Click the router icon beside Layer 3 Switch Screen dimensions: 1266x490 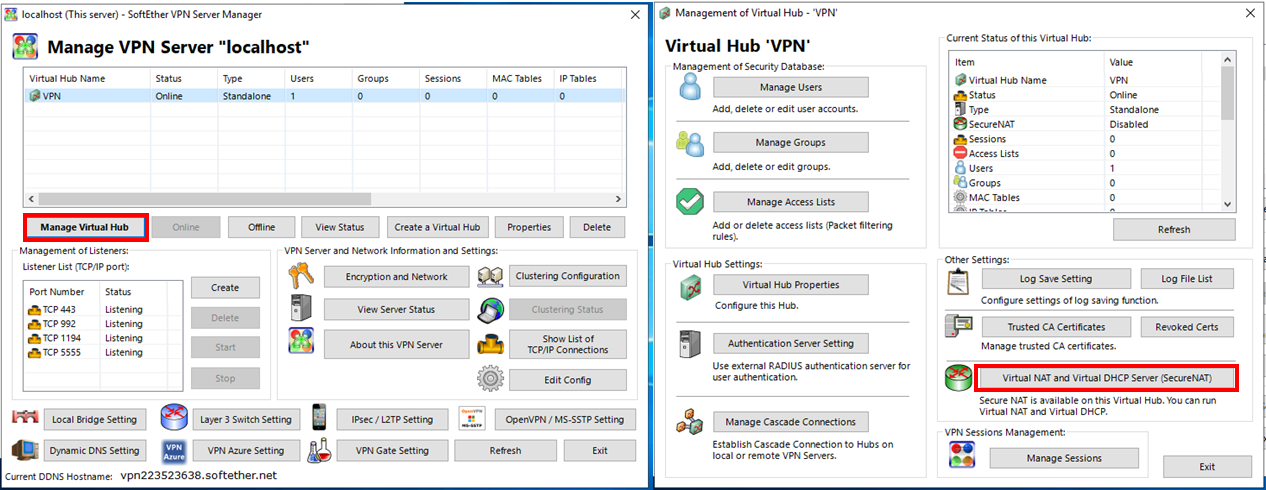[175, 418]
